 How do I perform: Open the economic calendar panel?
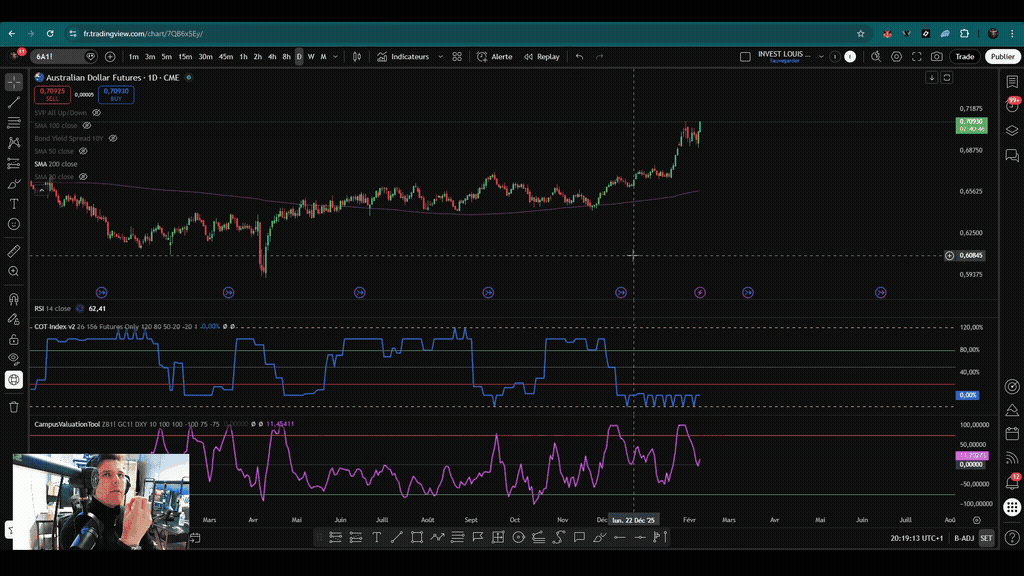[1012, 433]
